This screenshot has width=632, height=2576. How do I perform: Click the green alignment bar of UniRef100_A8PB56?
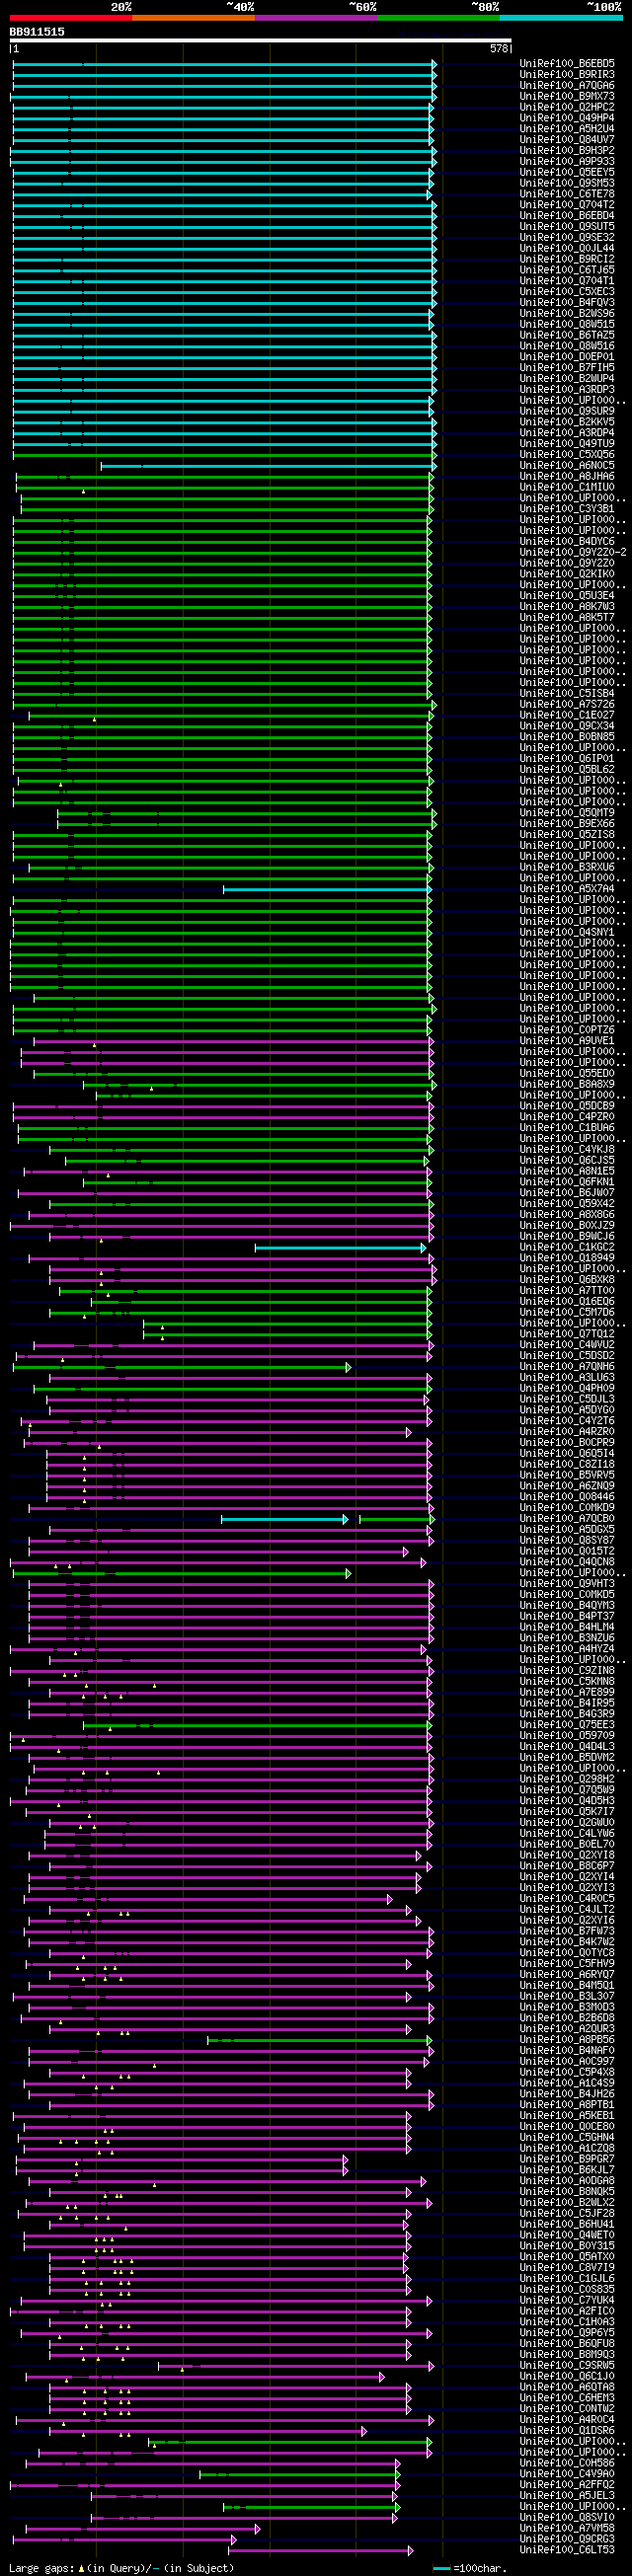coord(319,2040)
